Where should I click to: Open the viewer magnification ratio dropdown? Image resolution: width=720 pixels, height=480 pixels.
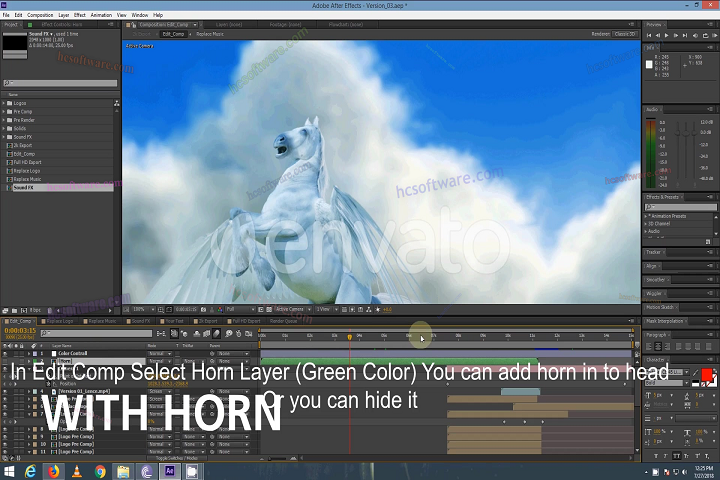(143, 310)
